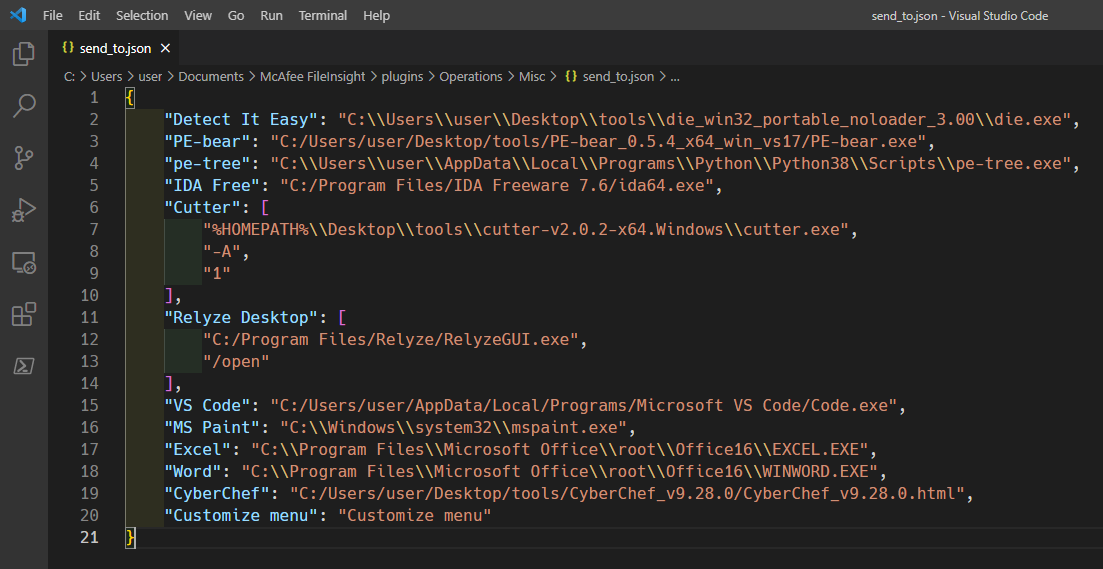This screenshot has width=1103, height=569.
Task: Open Remote Explorer view
Action: click(24, 262)
